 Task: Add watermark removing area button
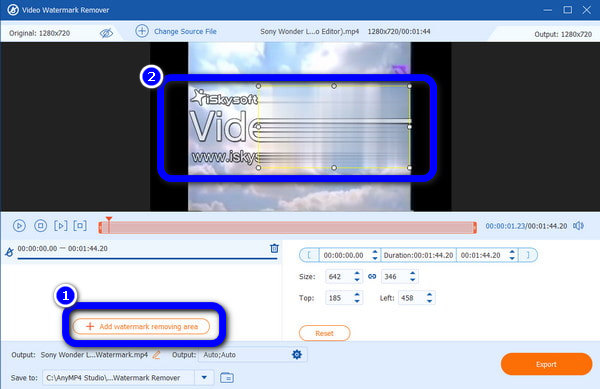141,326
